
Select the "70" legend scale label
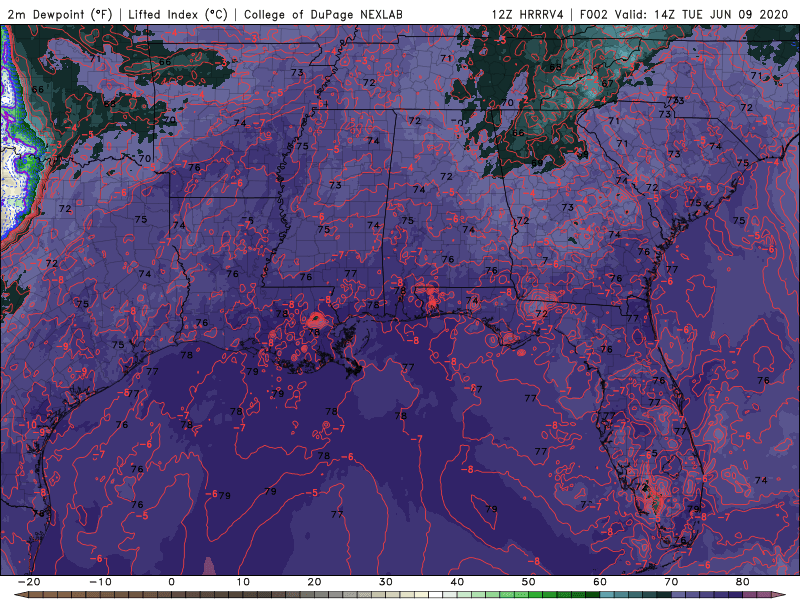click(671, 582)
